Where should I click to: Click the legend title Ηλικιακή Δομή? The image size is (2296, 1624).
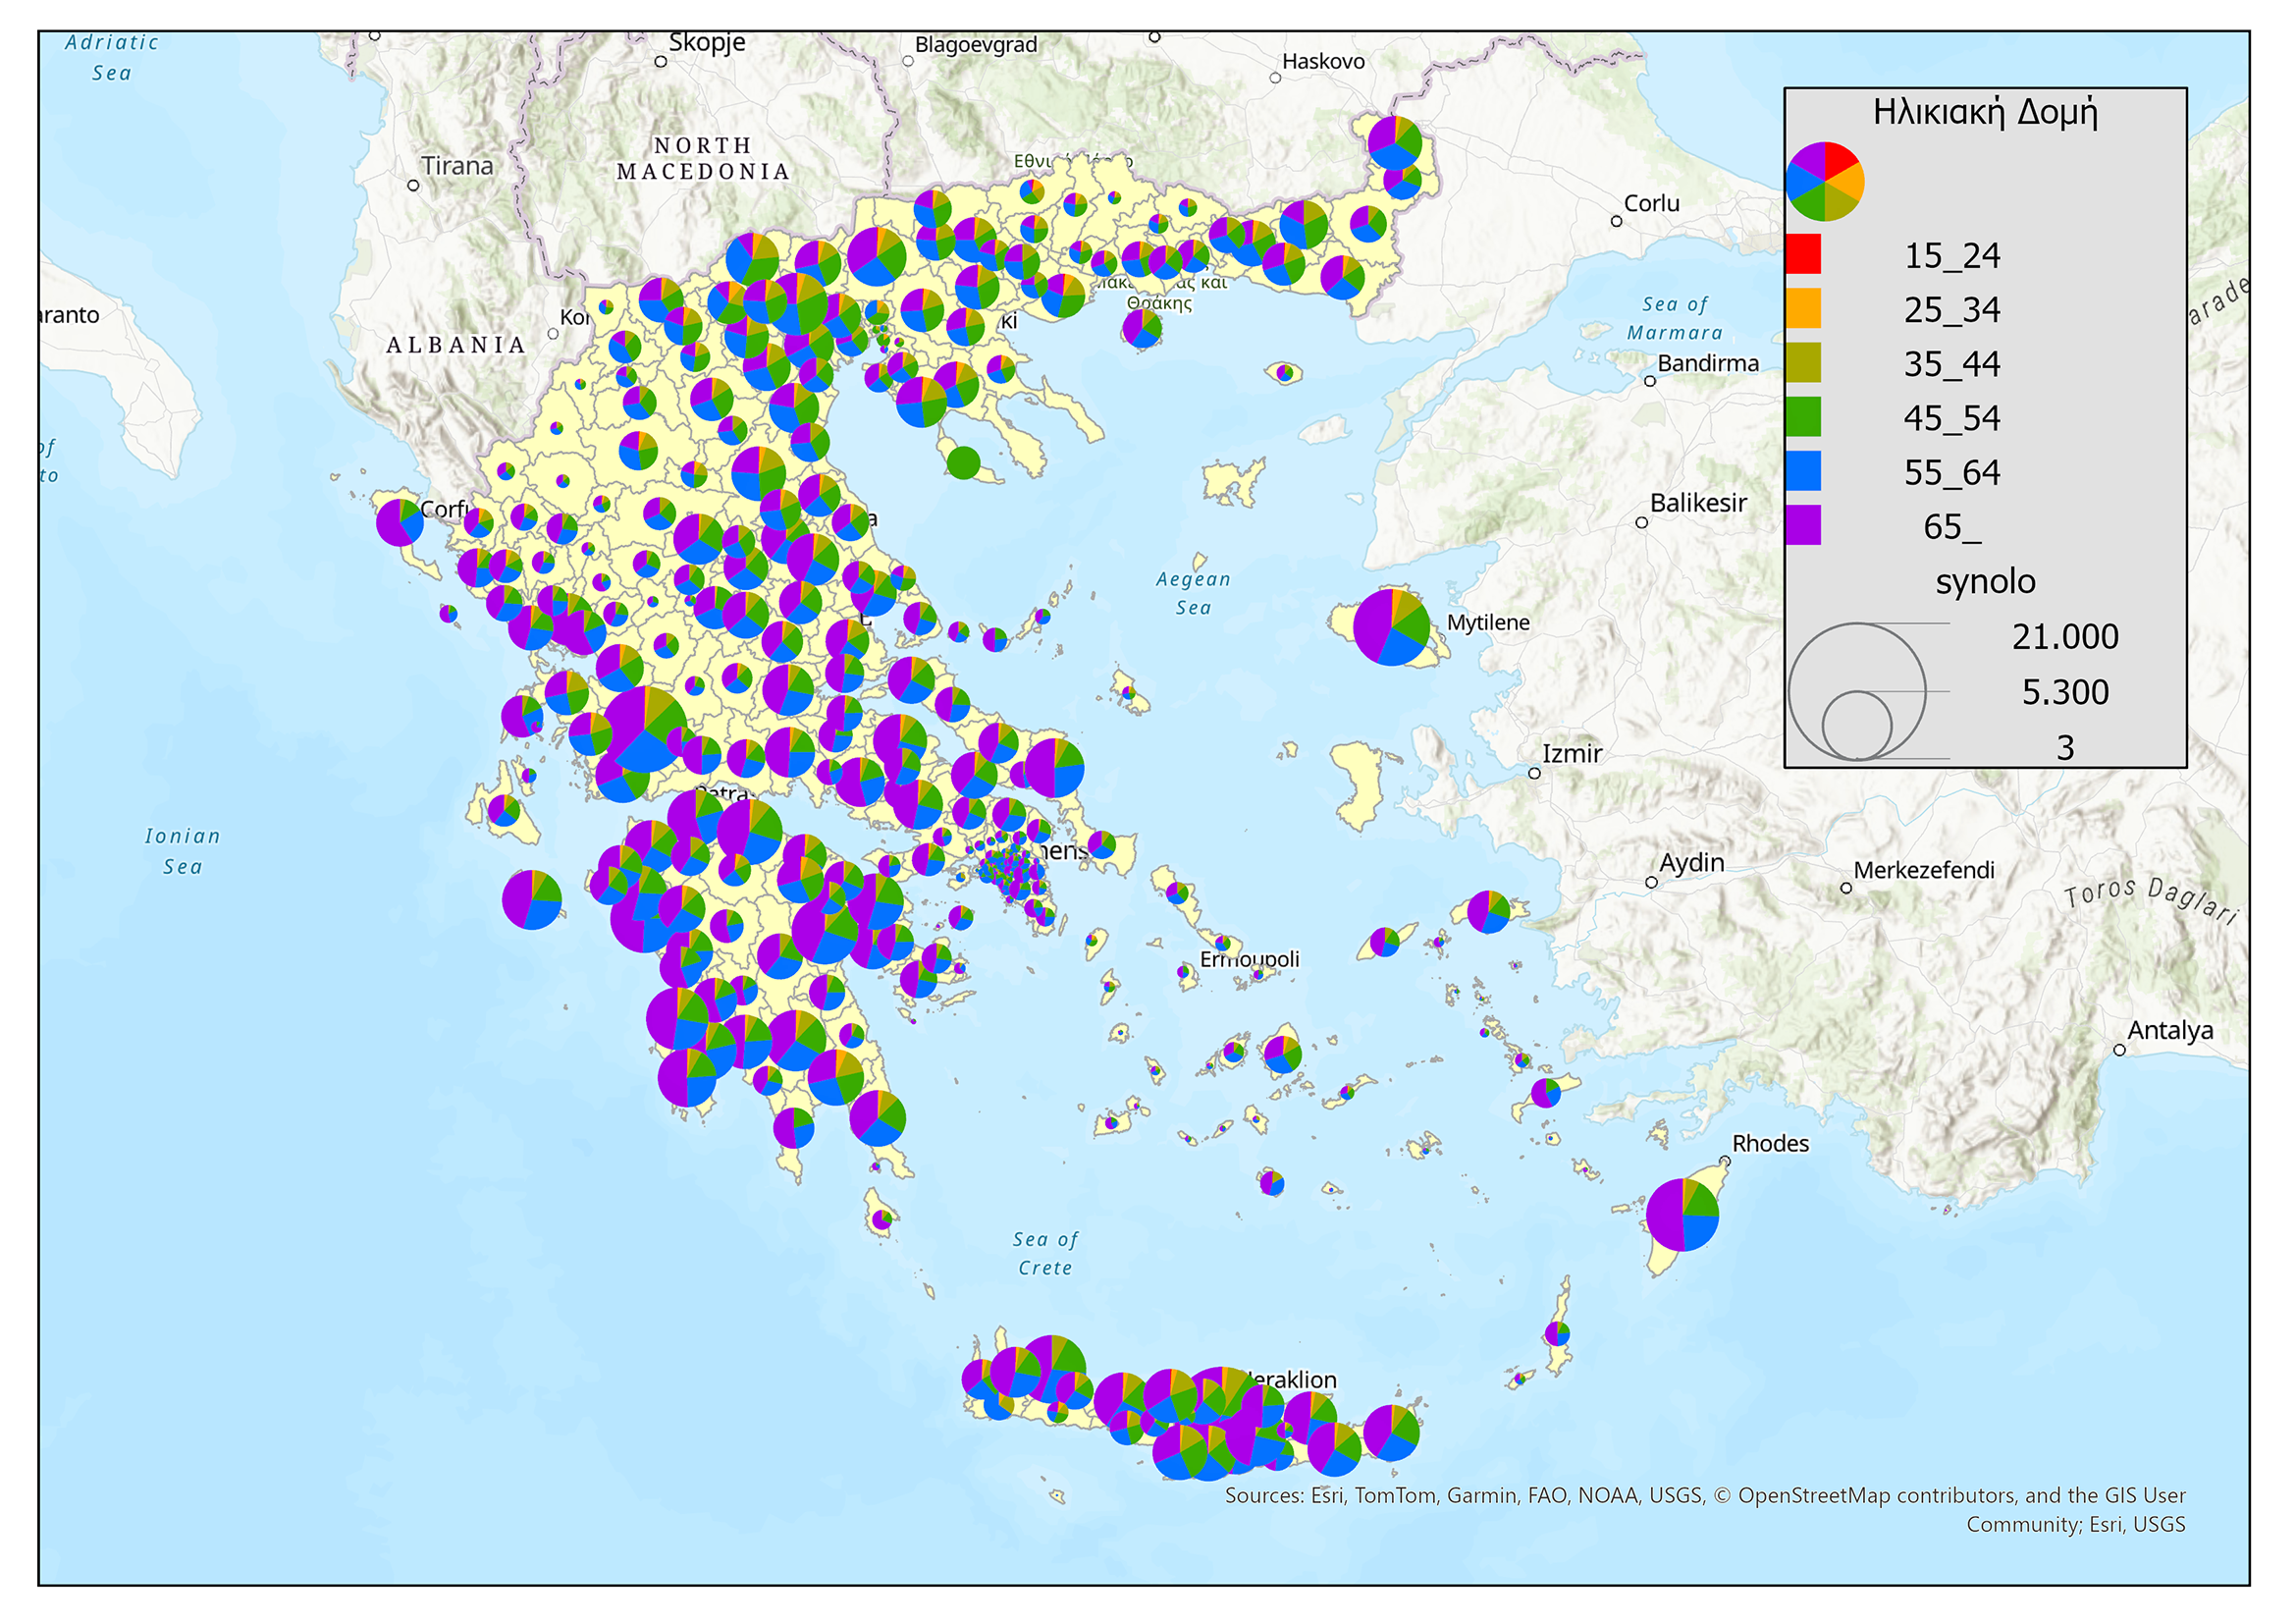click(1984, 112)
